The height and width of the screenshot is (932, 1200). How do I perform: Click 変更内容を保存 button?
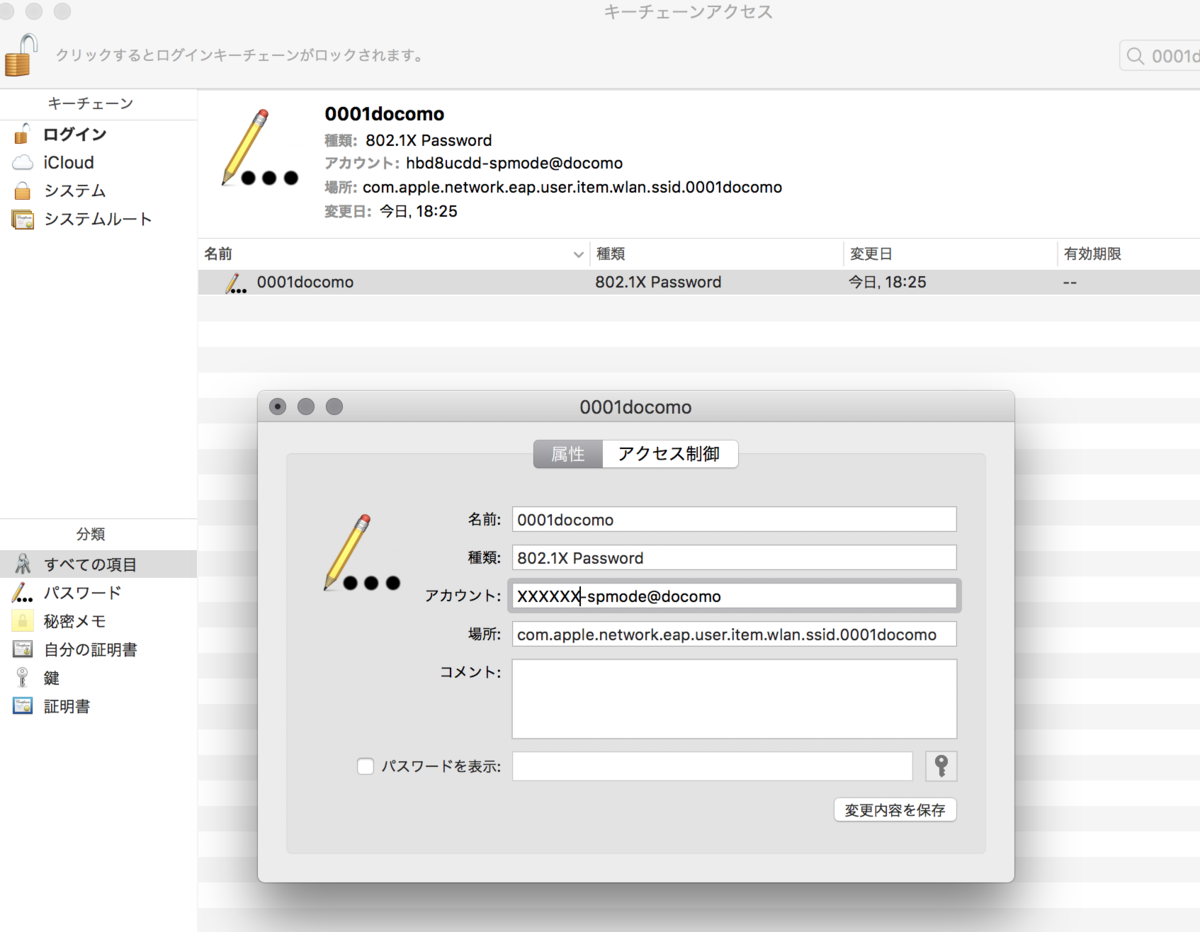895,810
